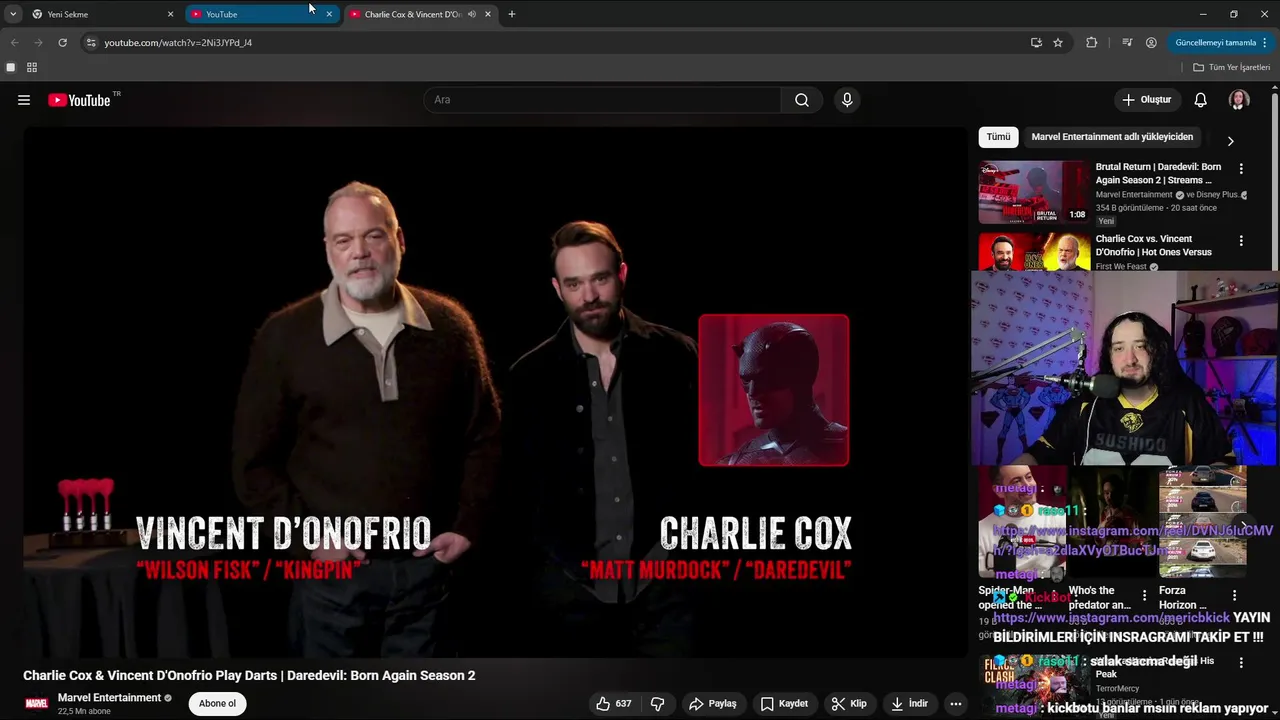Reload the current page
The width and height of the screenshot is (1280, 720).
pyautogui.click(x=62, y=43)
